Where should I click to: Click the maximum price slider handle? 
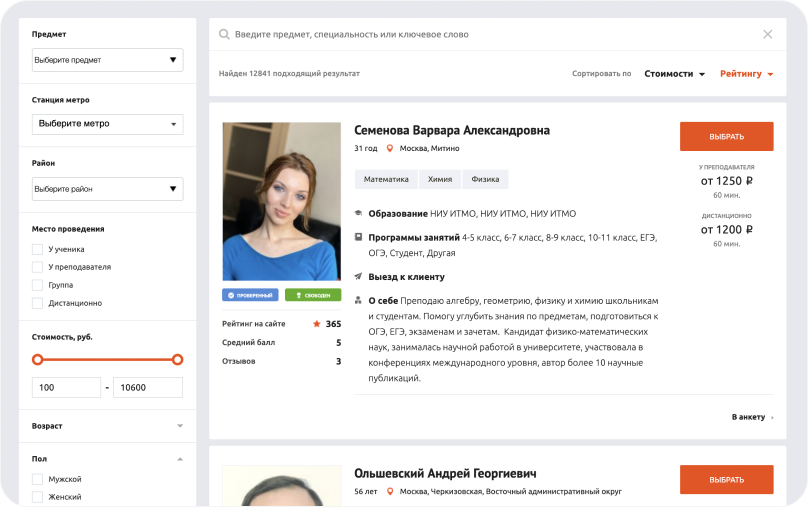pos(177,360)
